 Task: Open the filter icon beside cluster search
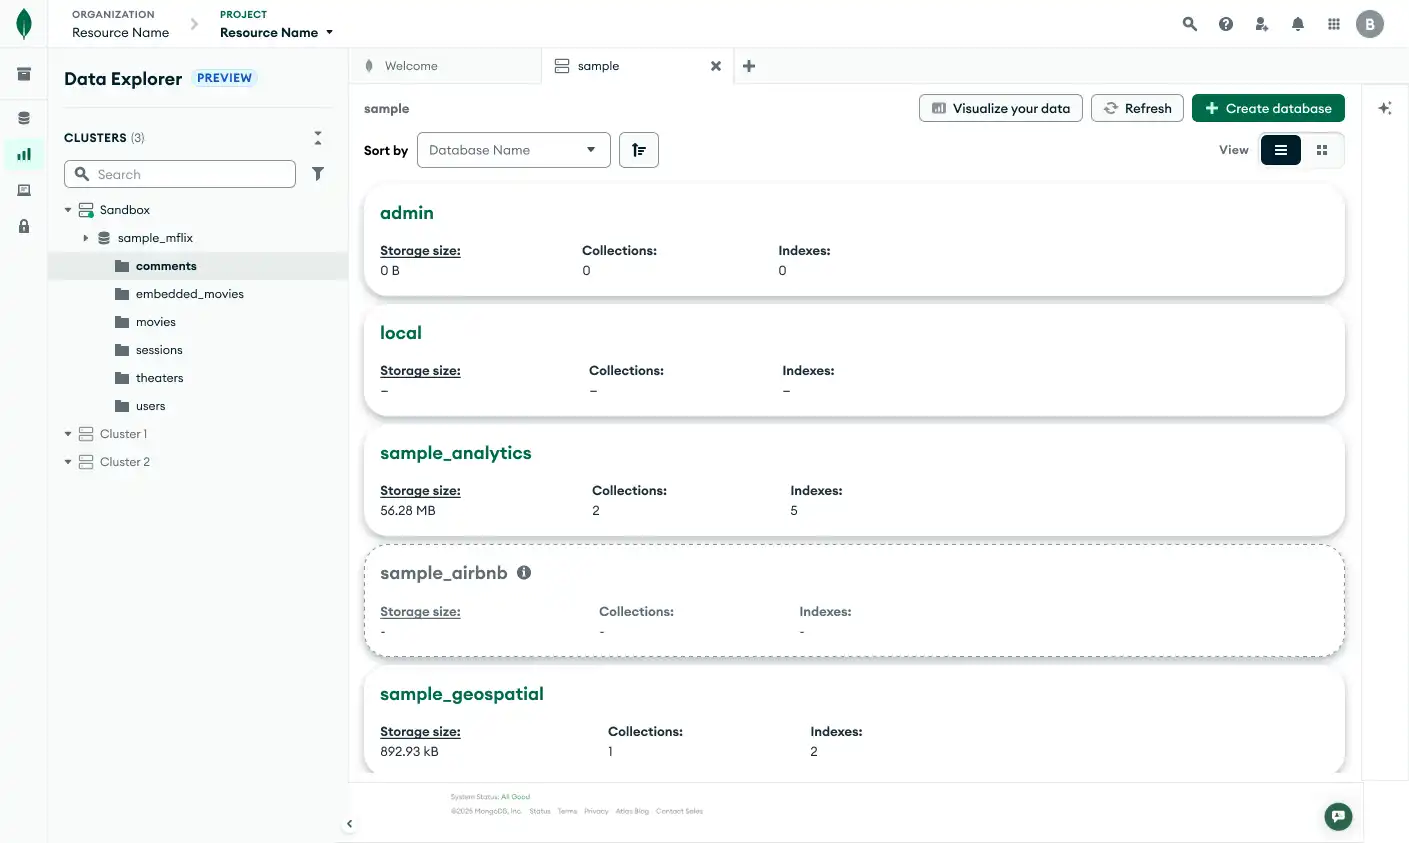(x=318, y=173)
